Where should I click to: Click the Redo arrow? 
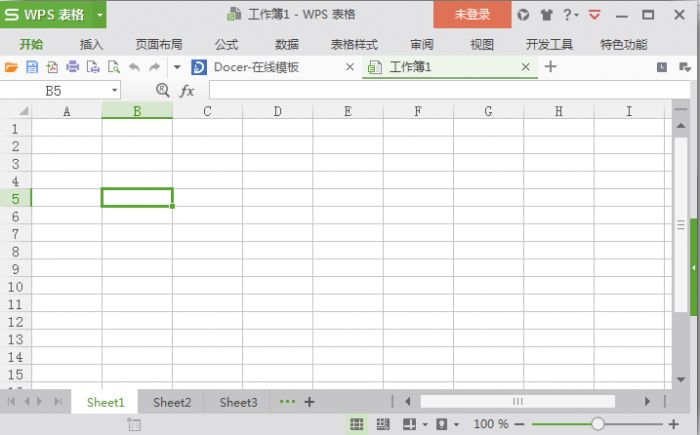[154, 67]
